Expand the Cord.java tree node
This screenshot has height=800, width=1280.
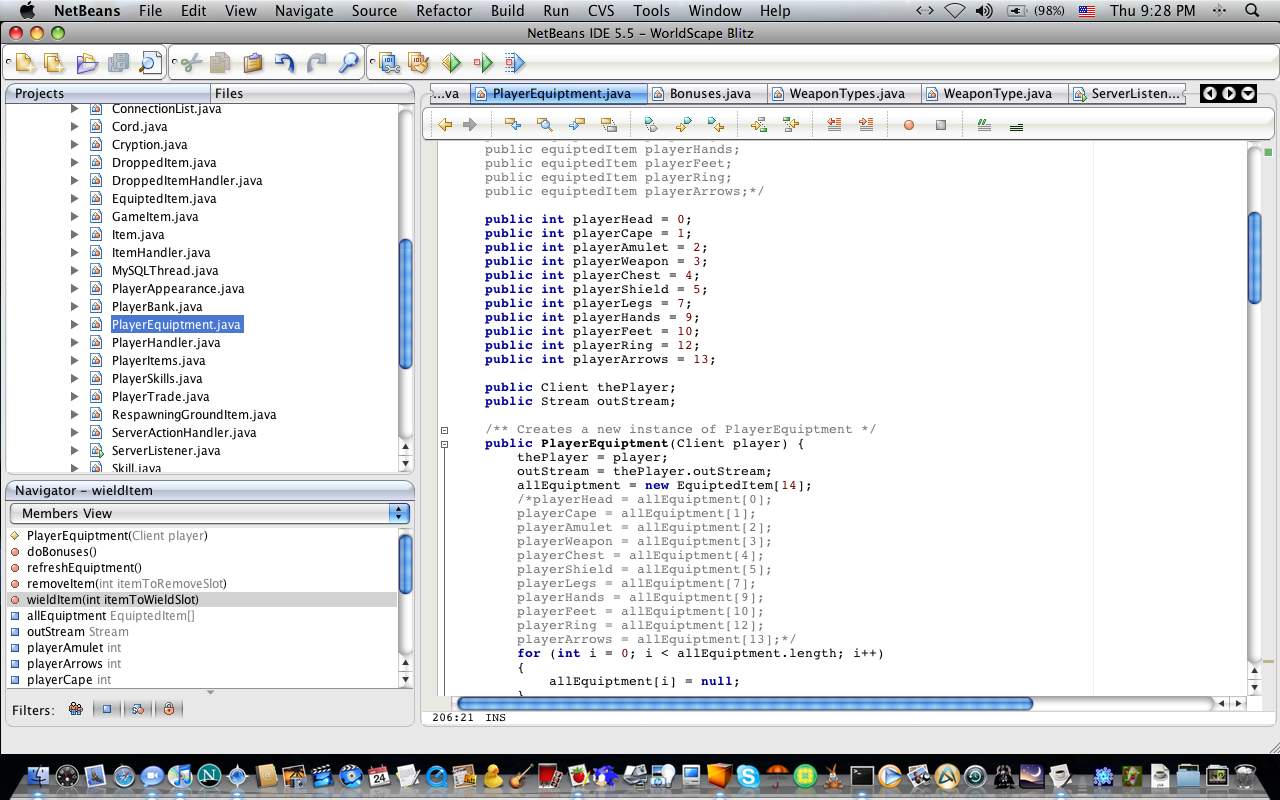pyautogui.click(x=74, y=127)
